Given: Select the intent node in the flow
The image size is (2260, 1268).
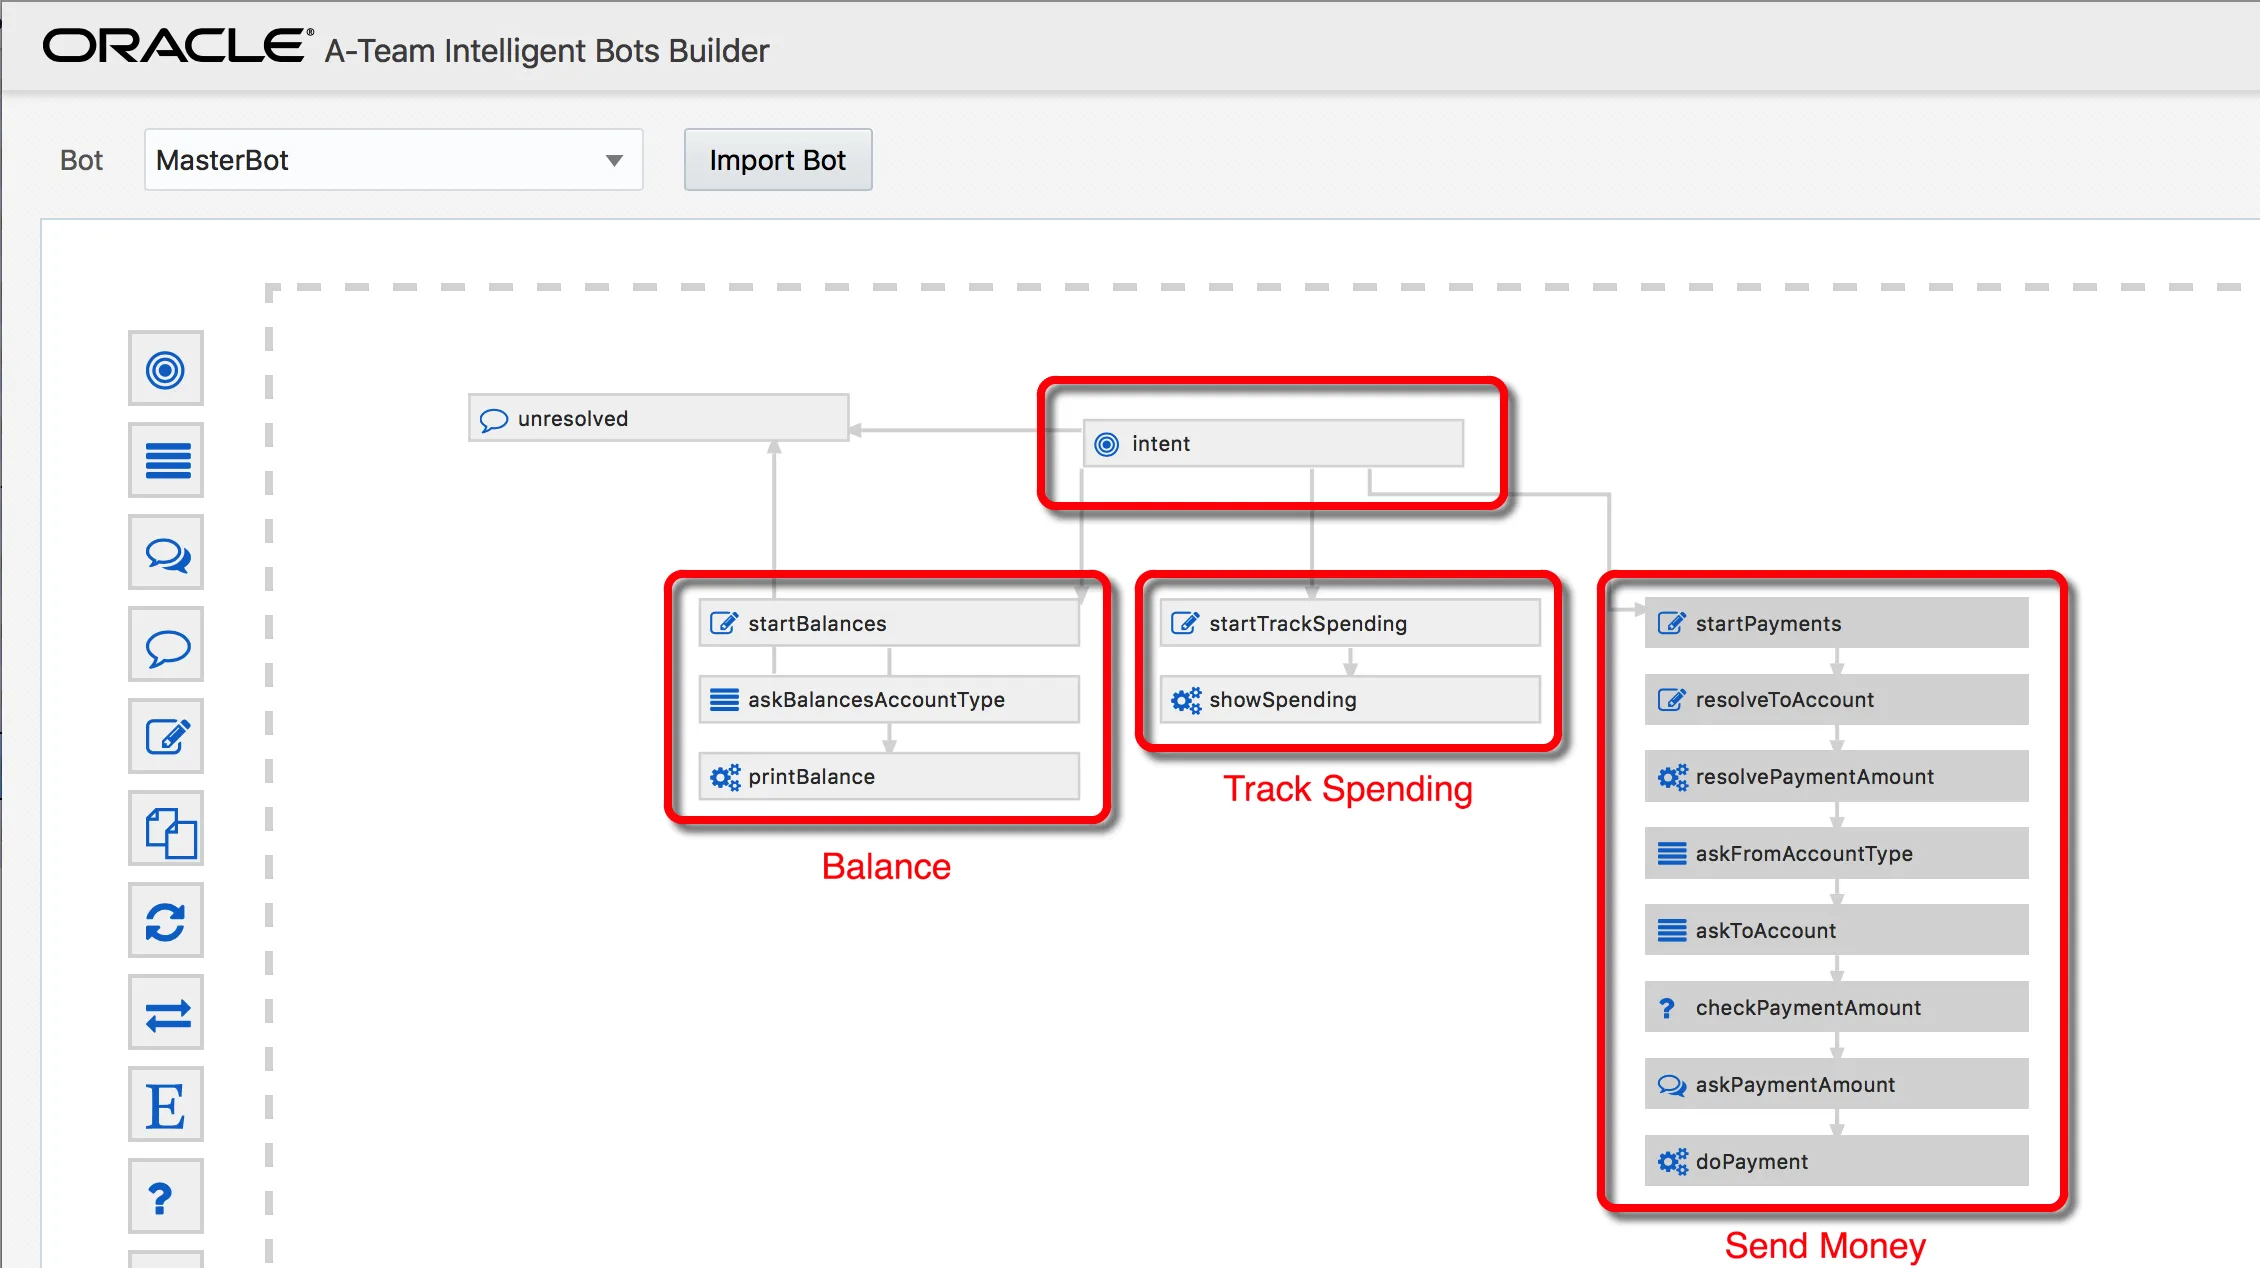Looking at the screenshot, I should 1272,443.
